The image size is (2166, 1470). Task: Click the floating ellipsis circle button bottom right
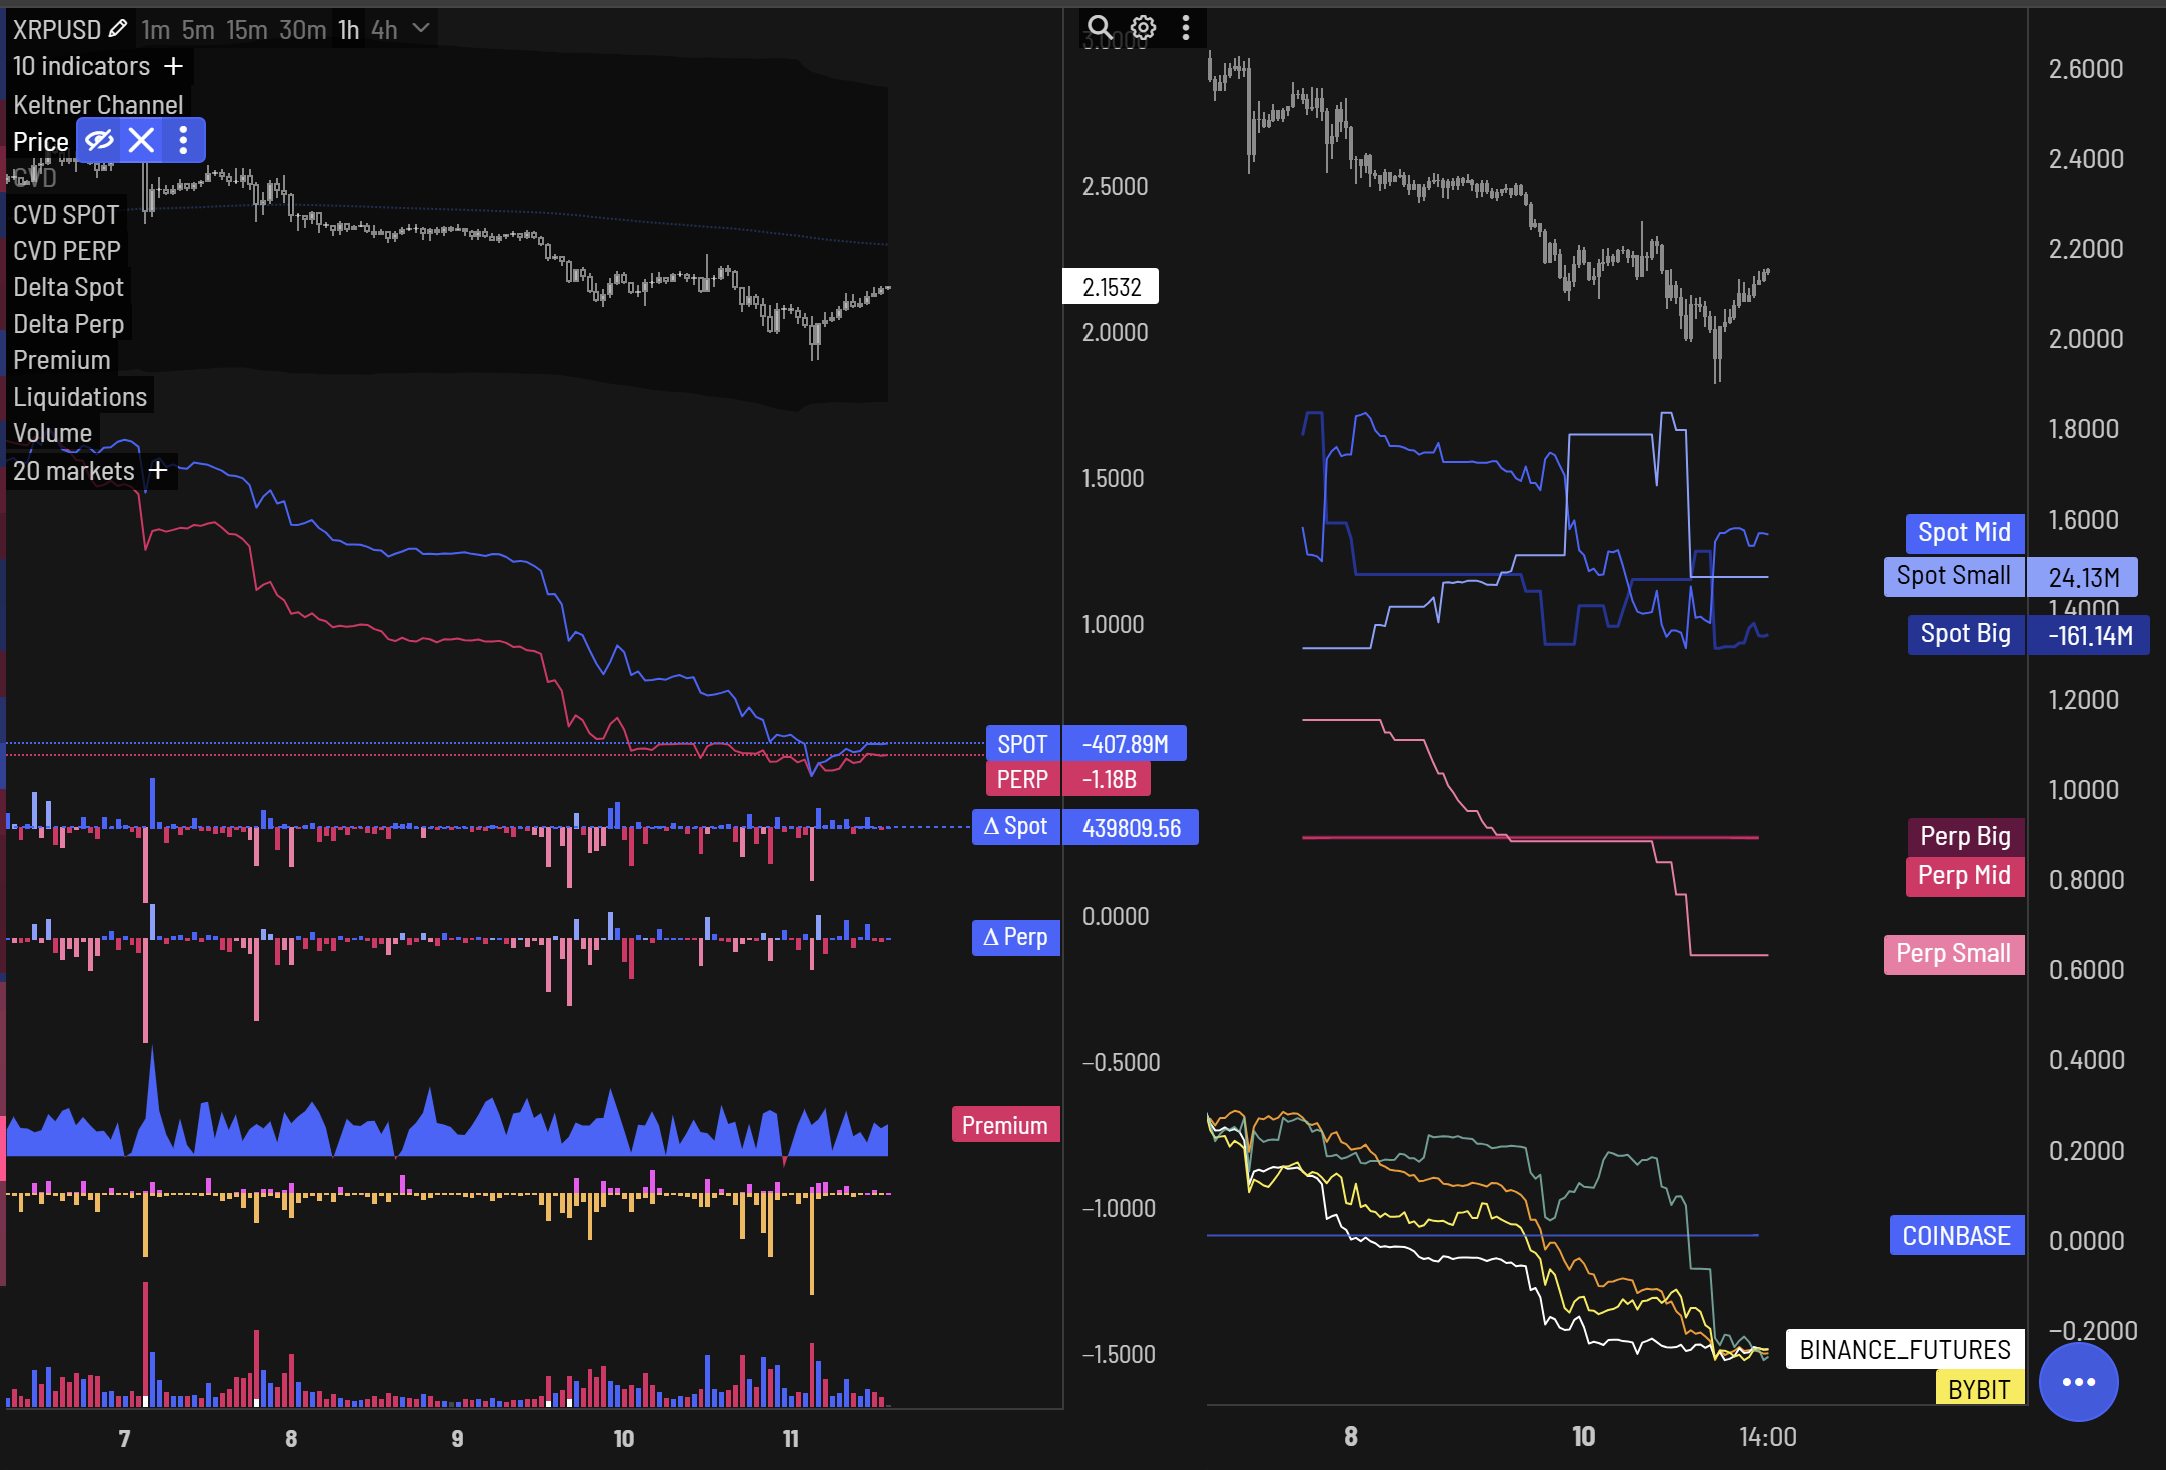tap(2078, 1381)
